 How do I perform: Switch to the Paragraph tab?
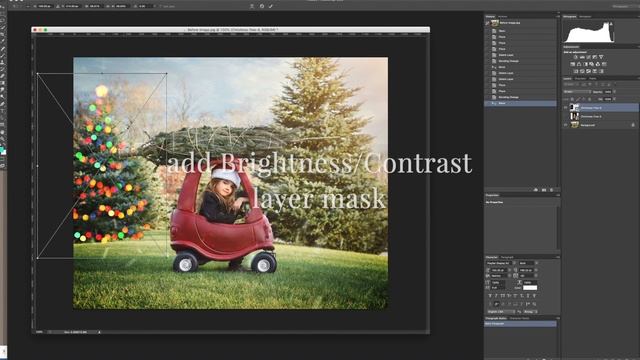pos(507,257)
